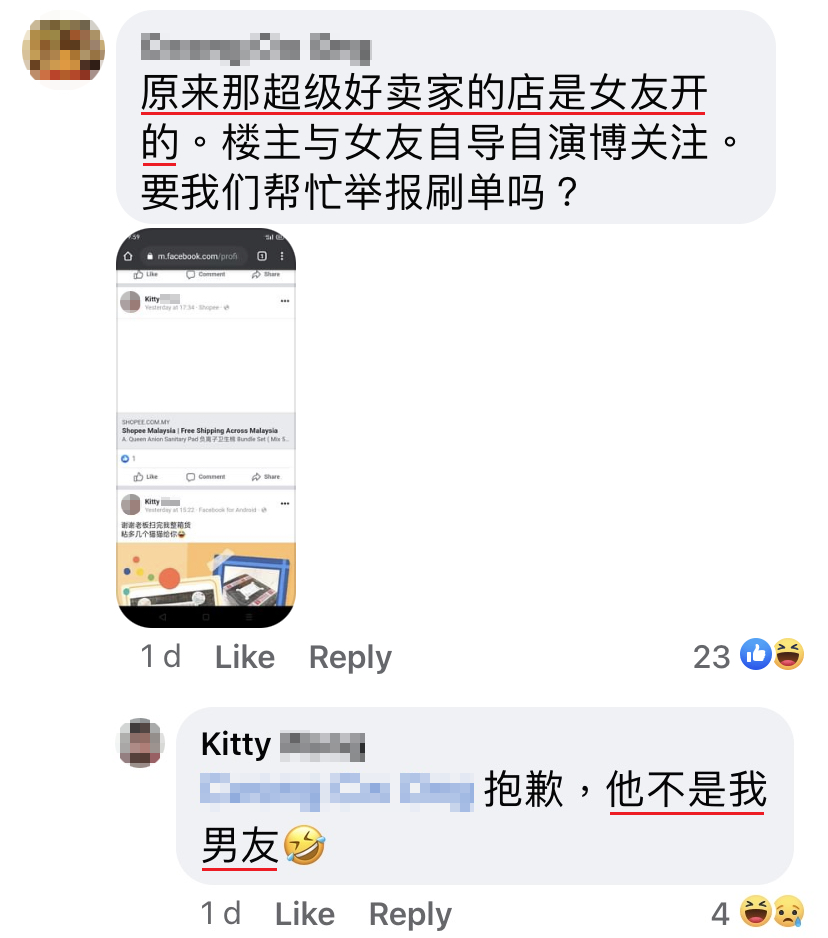The width and height of the screenshot is (828, 938).
Task: Open the 4 reactions count on Kitty's reply
Action: point(720,913)
